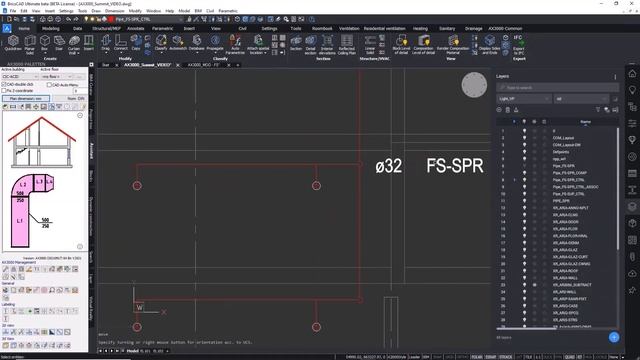640x360 pixels.
Task: Click the Copy tool in Modify group
Action: tap(136, 42)
